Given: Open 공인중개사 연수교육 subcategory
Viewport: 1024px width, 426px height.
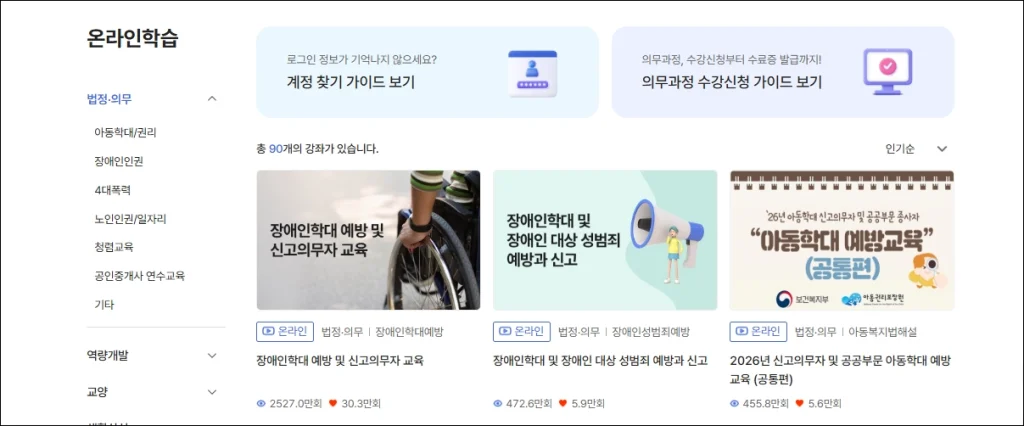Looking at the screenshot, I should pos(140,276).
